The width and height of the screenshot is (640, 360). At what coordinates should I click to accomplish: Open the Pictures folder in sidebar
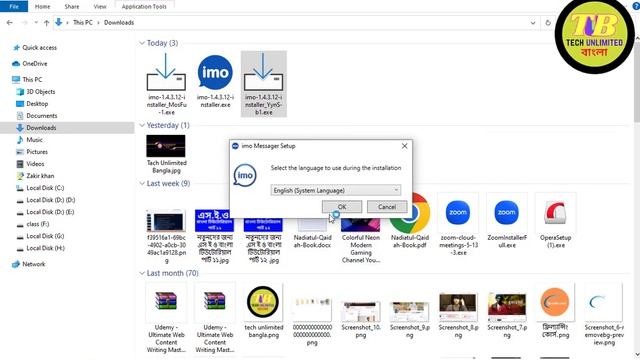pyautogui.click(x=37, y=152)
